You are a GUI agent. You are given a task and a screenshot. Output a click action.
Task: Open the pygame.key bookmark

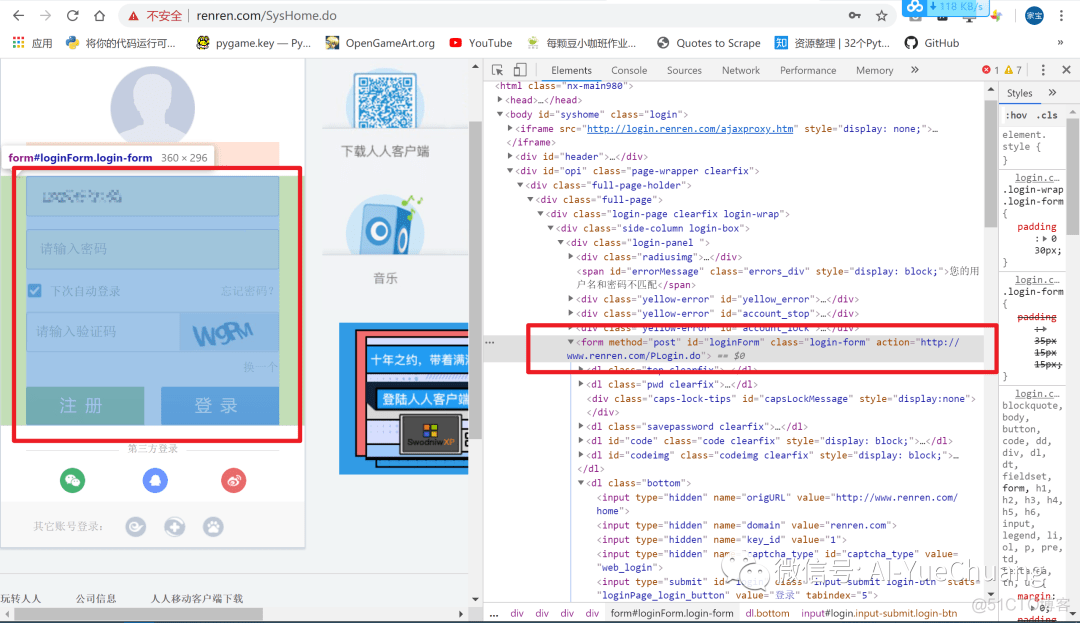(x=253, y=43)
